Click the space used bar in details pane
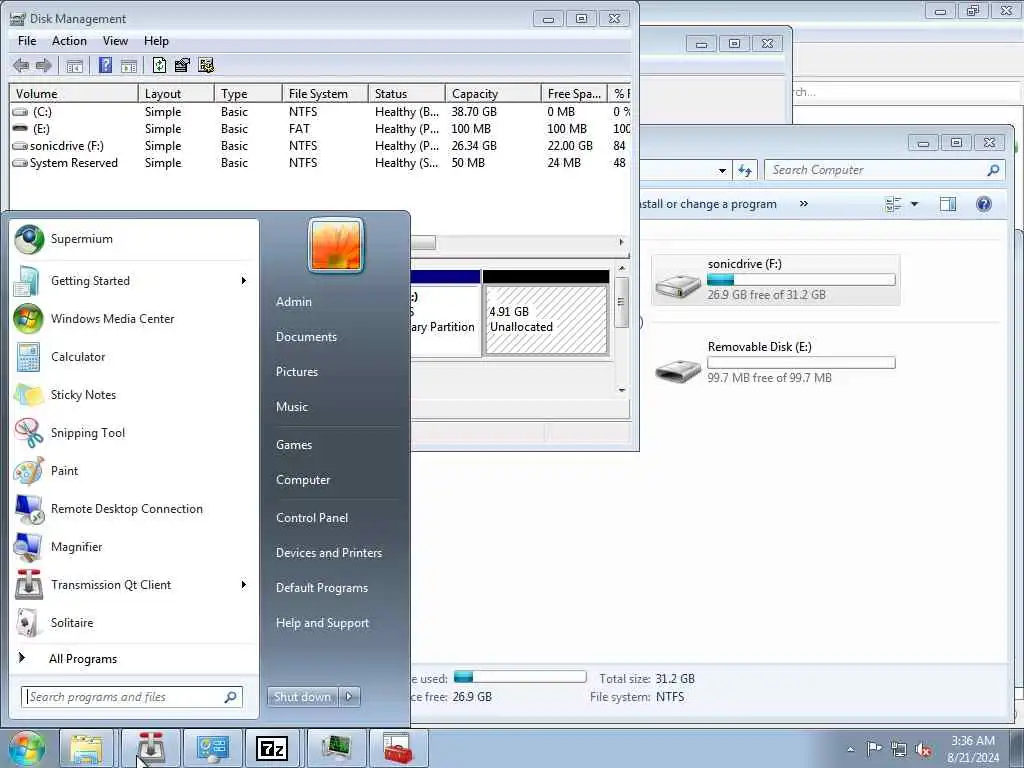The width and height of the screenshot is (1024, 768). [520, 677]
